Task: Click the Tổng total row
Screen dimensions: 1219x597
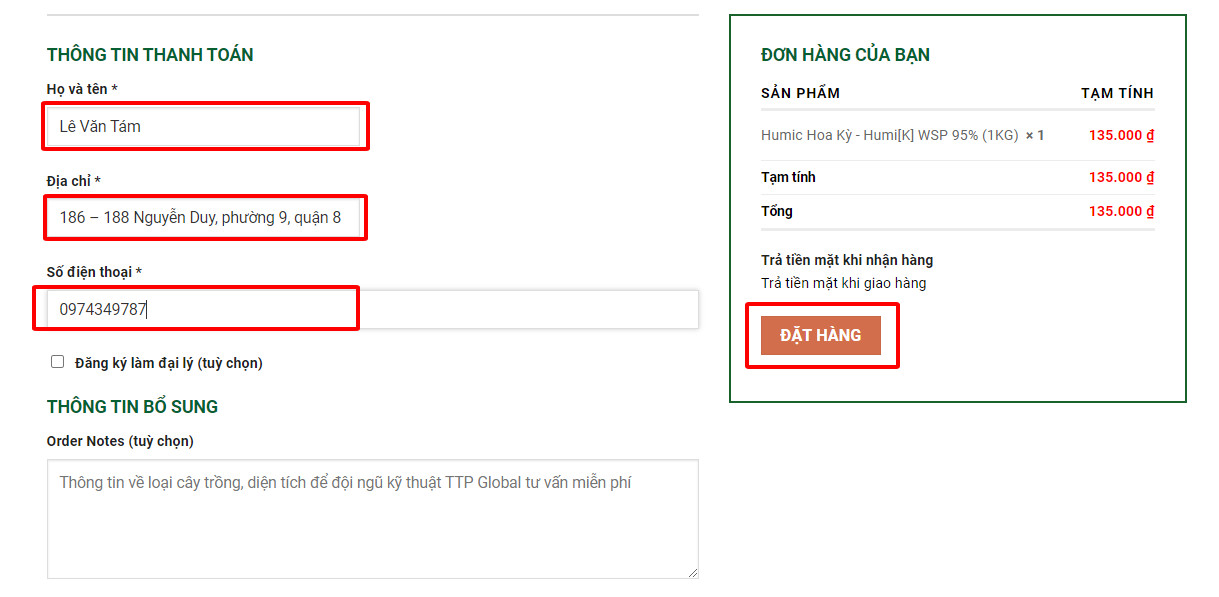Action: [x=959, y=211]
